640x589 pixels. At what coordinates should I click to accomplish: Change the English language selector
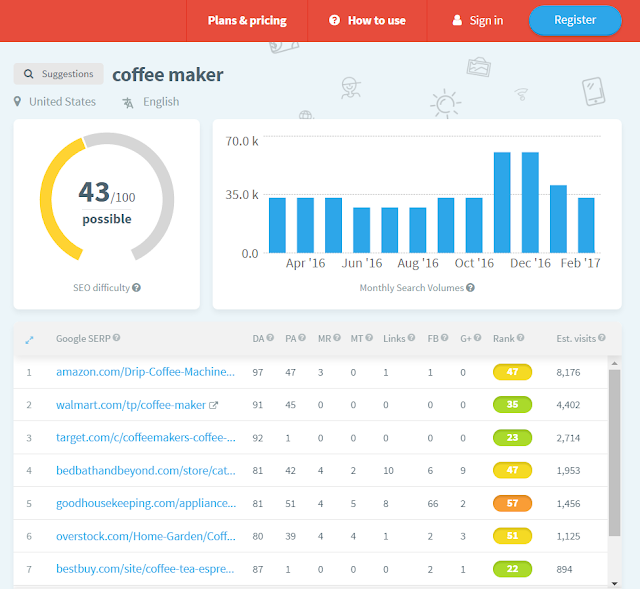(151, 102)
